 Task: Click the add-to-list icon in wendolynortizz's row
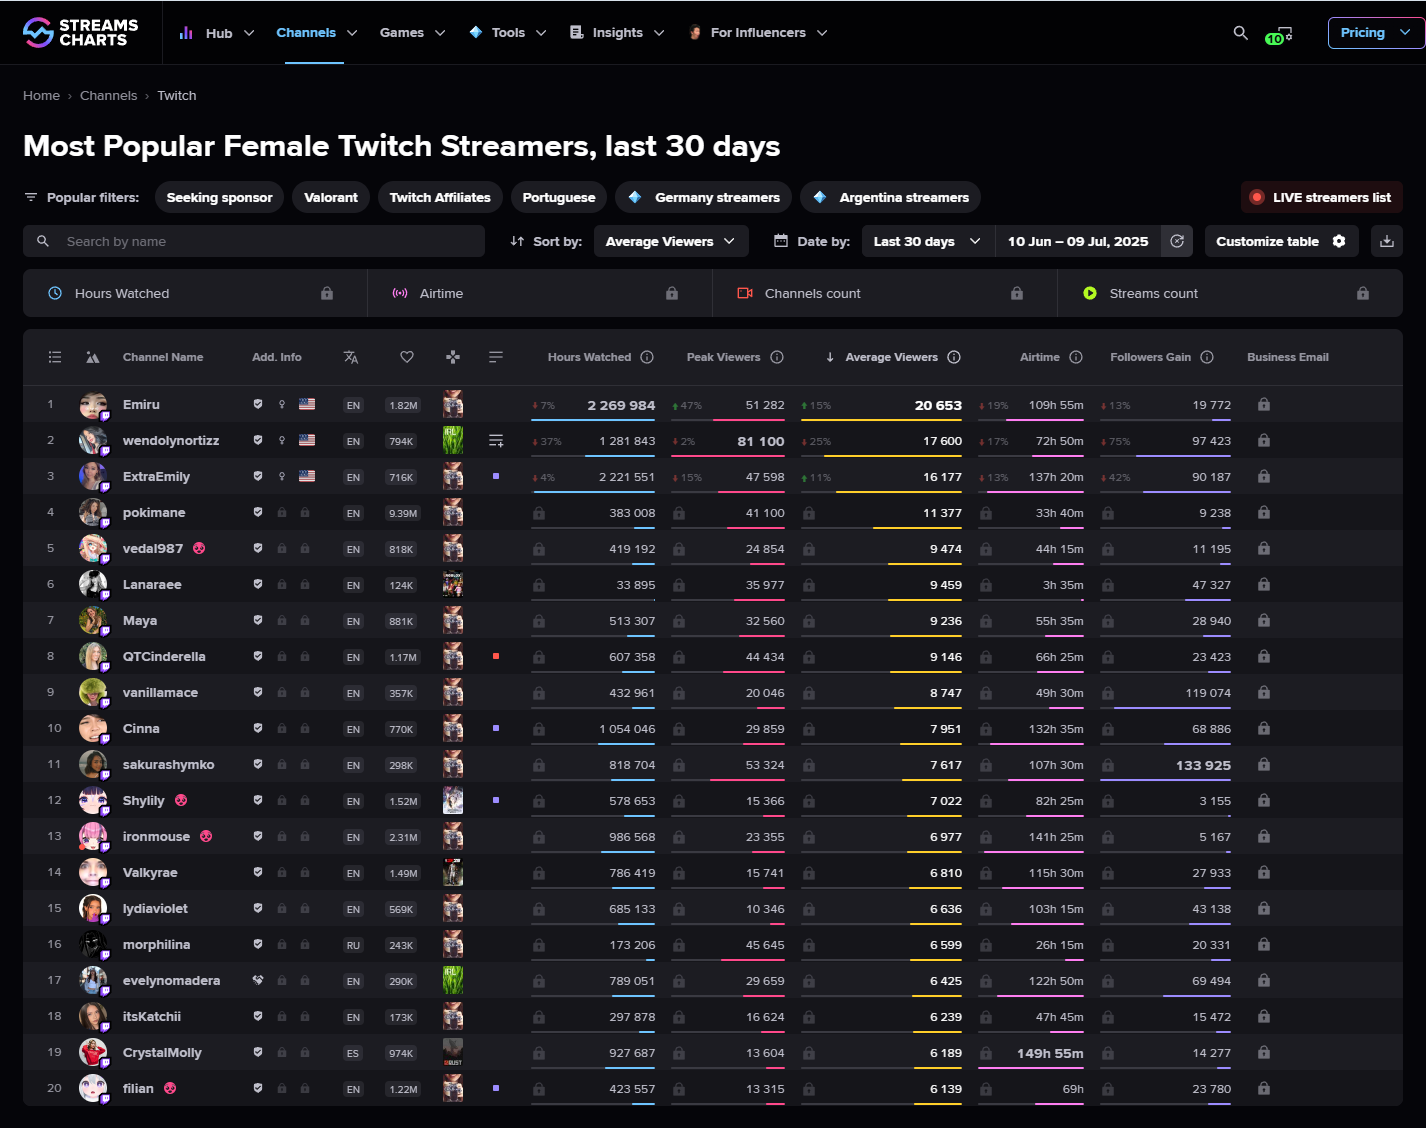(x=496, y=441)
